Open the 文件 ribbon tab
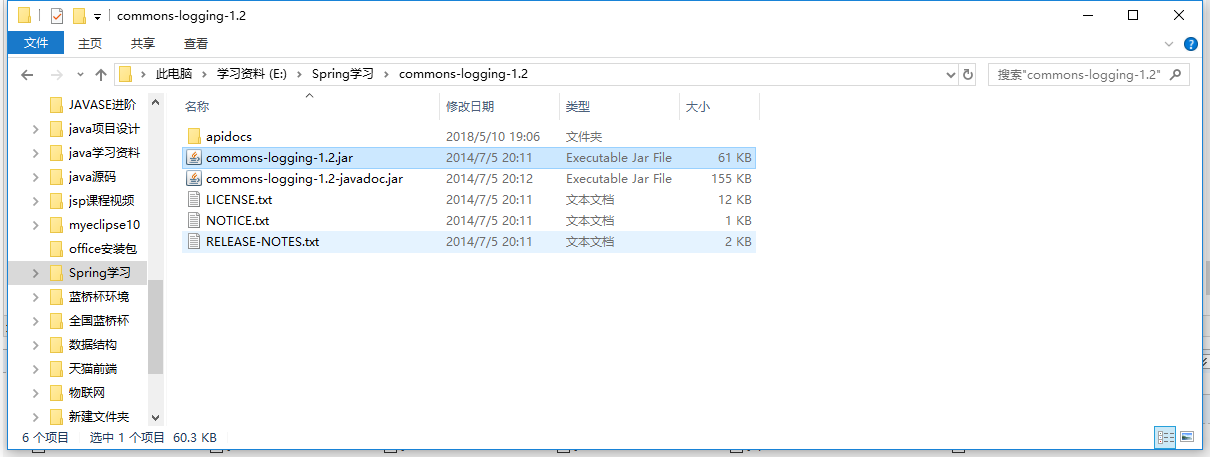Screen dimensions: 1210x457 coord(36,43)
